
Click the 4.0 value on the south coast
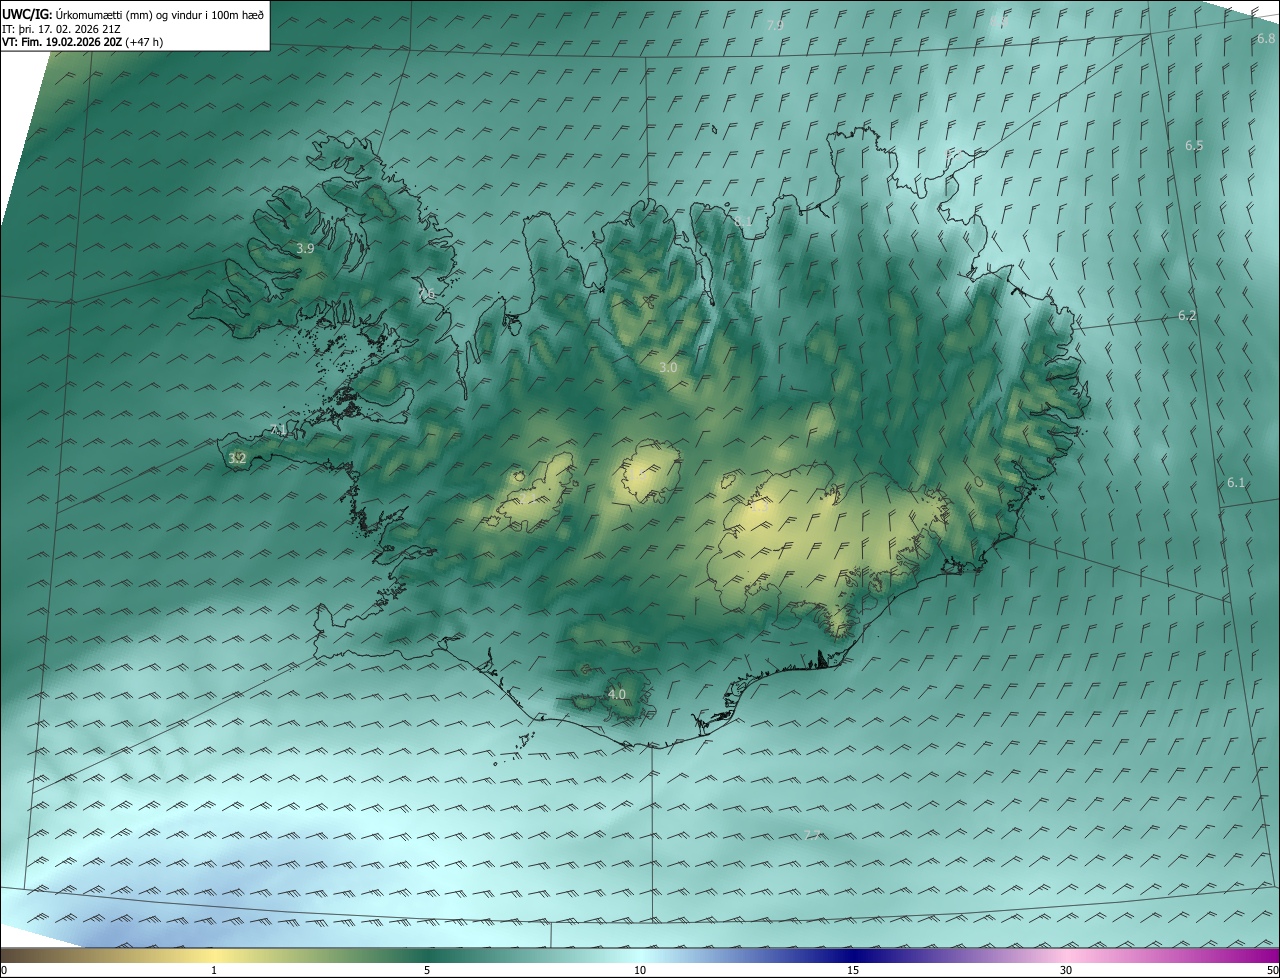pyautogui.click(x=617, y=694)
